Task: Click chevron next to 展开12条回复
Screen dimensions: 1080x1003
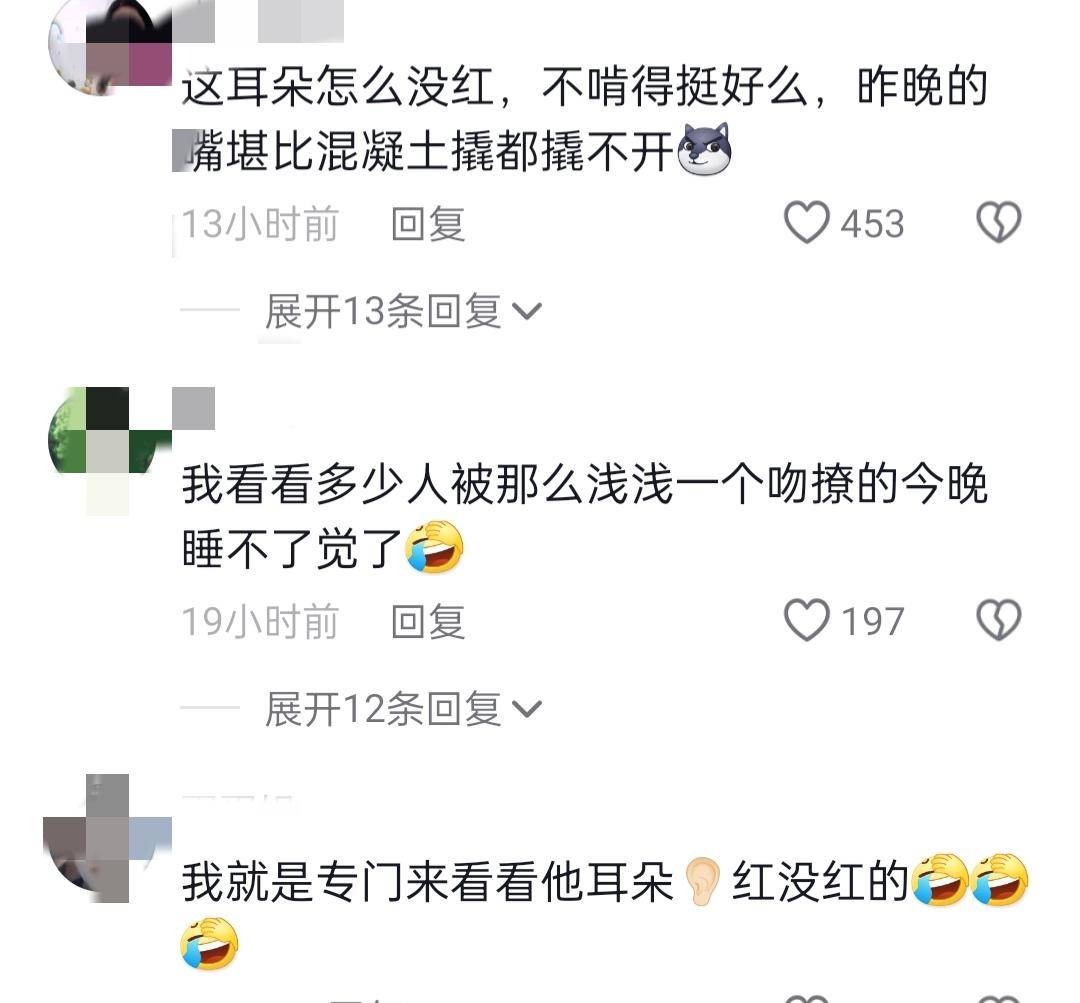Action: coord(528,710)
